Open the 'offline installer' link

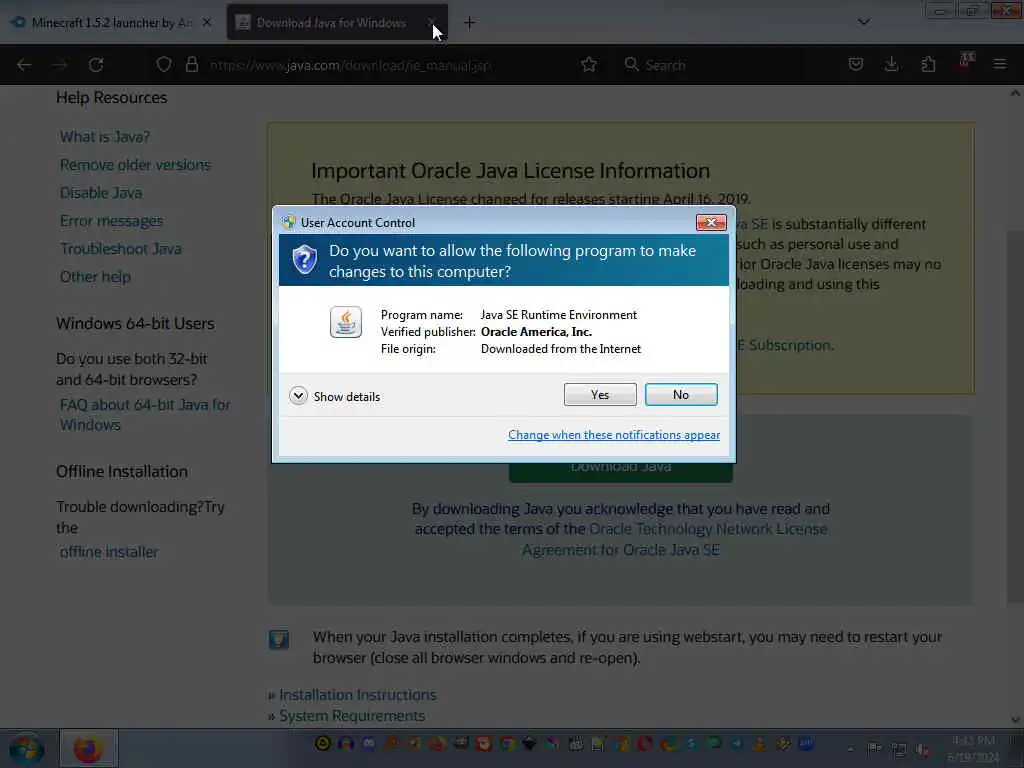(x=109, y=552)
